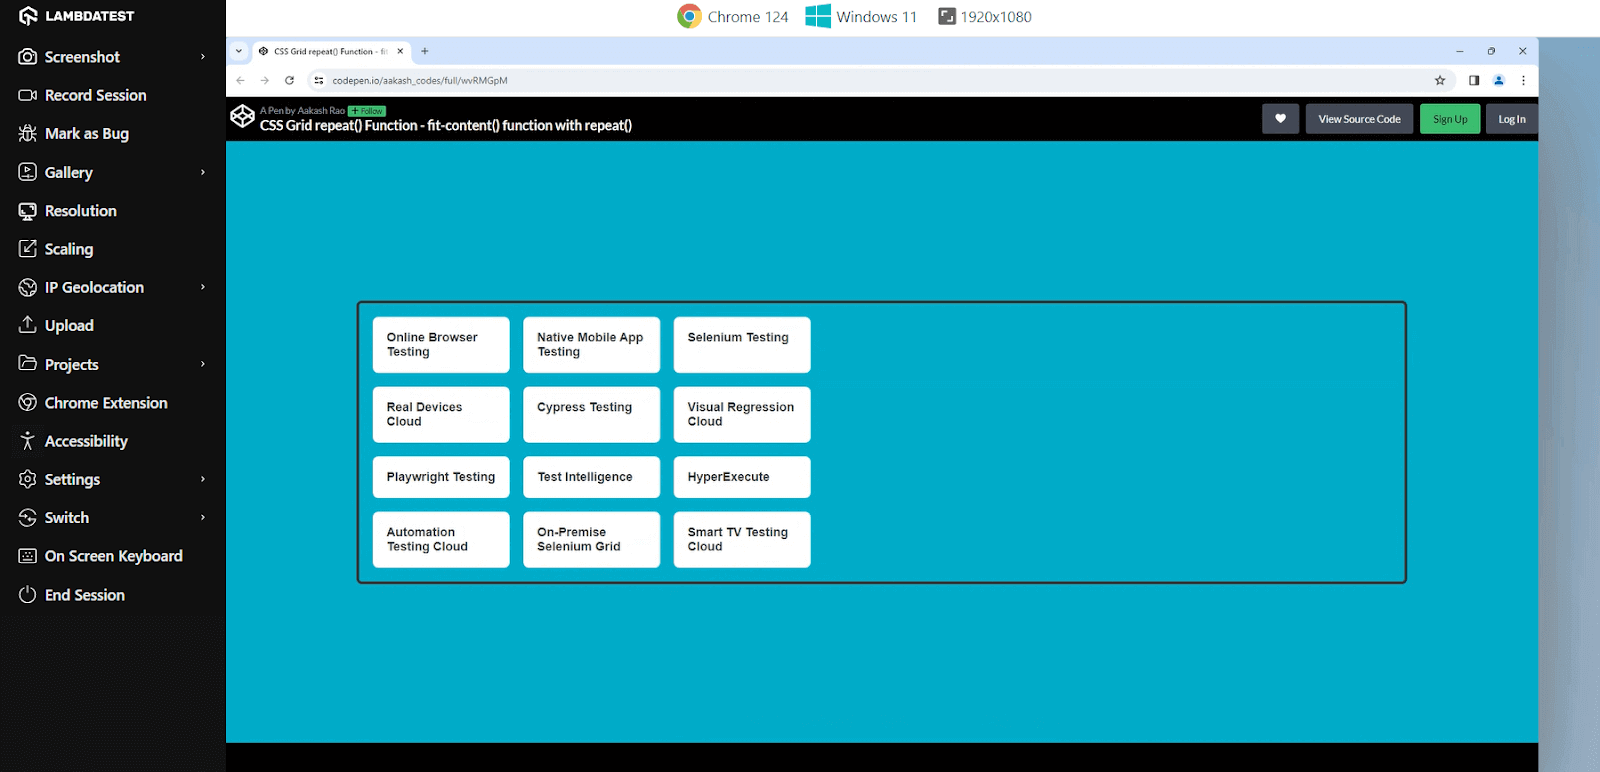Viewport: 1600px width, 772px height.
Task: Expand the Settings submenu chevron
Action: (203, 479)
